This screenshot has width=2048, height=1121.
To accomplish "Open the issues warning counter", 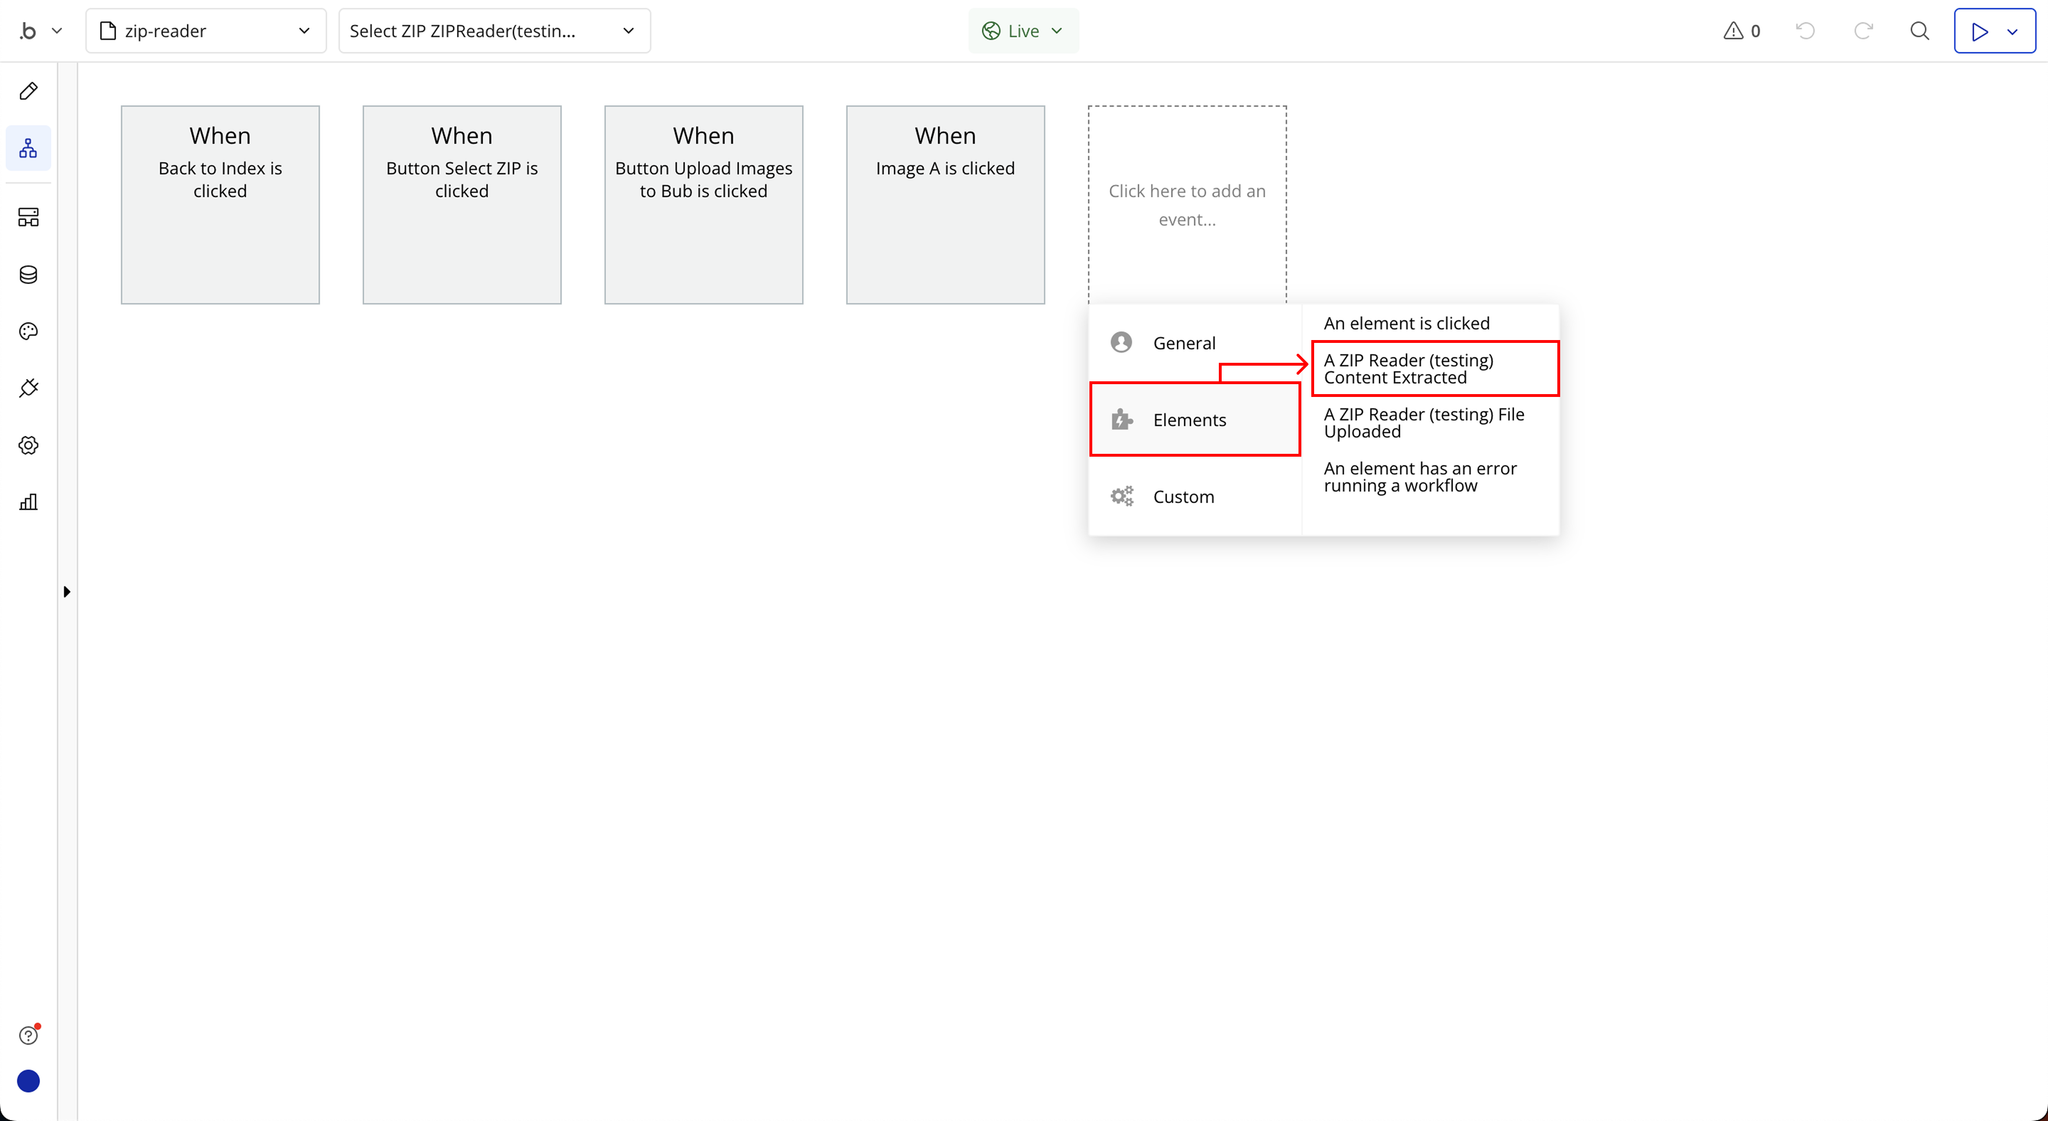I will (1741, 31).
